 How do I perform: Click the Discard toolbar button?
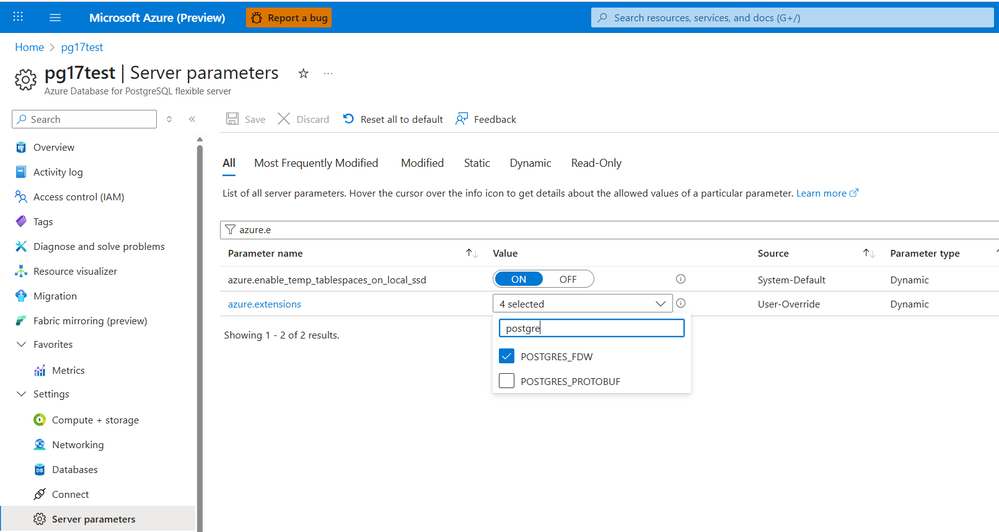click(303, 119)
